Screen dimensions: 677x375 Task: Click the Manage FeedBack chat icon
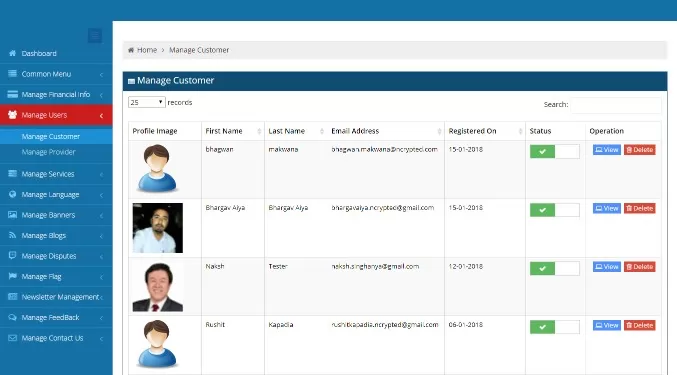click(x=13, y=317)
